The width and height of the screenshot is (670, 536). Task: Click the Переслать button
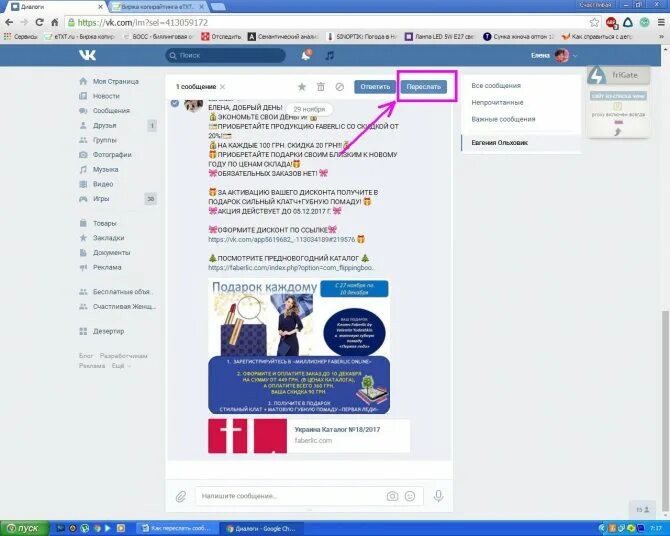pyautogui.click(x=423, y=87)
